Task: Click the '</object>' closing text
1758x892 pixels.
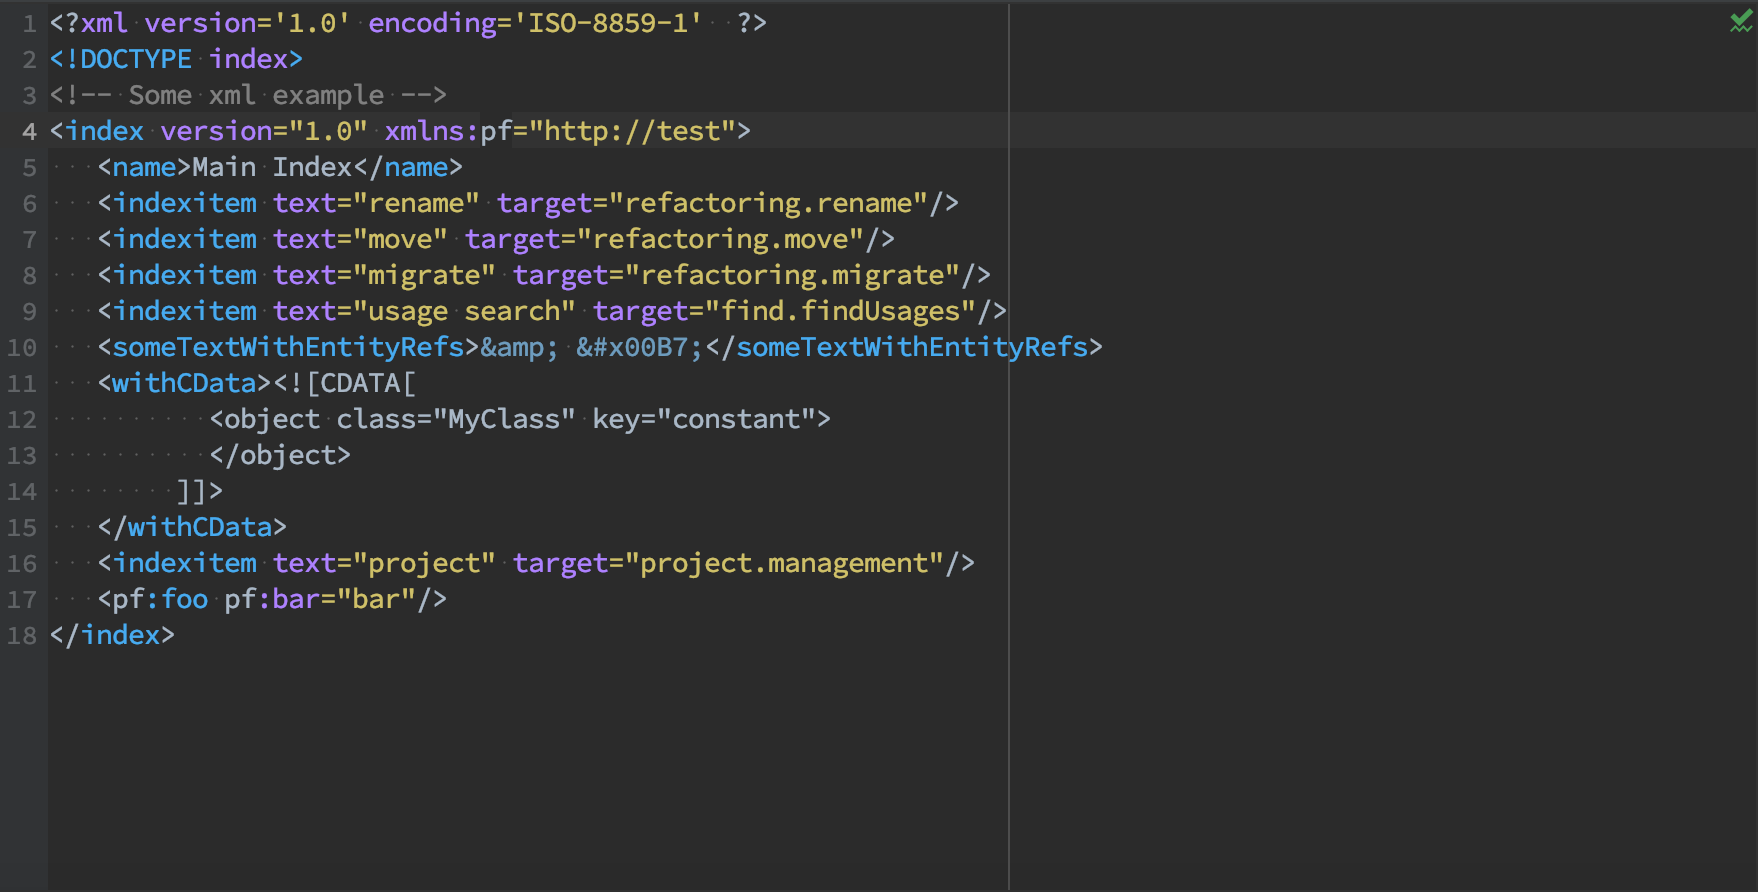Action: pyautogui.click(x=280, y=455)
